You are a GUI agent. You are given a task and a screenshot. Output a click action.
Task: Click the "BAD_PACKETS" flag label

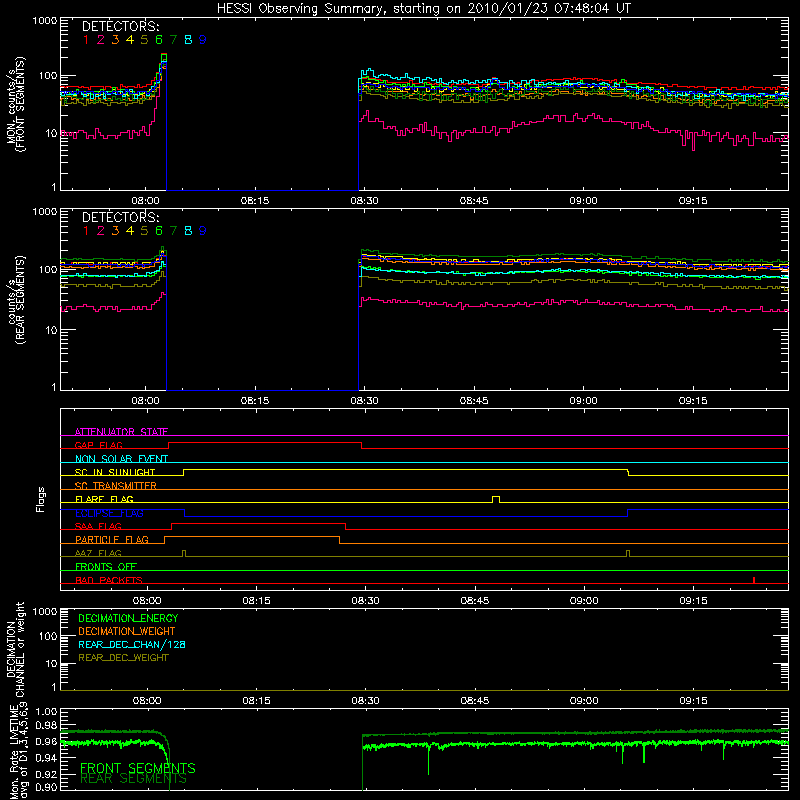click(109, 580)
